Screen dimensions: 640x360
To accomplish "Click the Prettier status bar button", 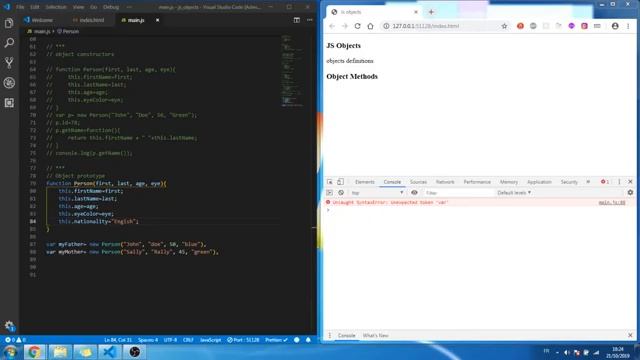I will pos(276,340).
